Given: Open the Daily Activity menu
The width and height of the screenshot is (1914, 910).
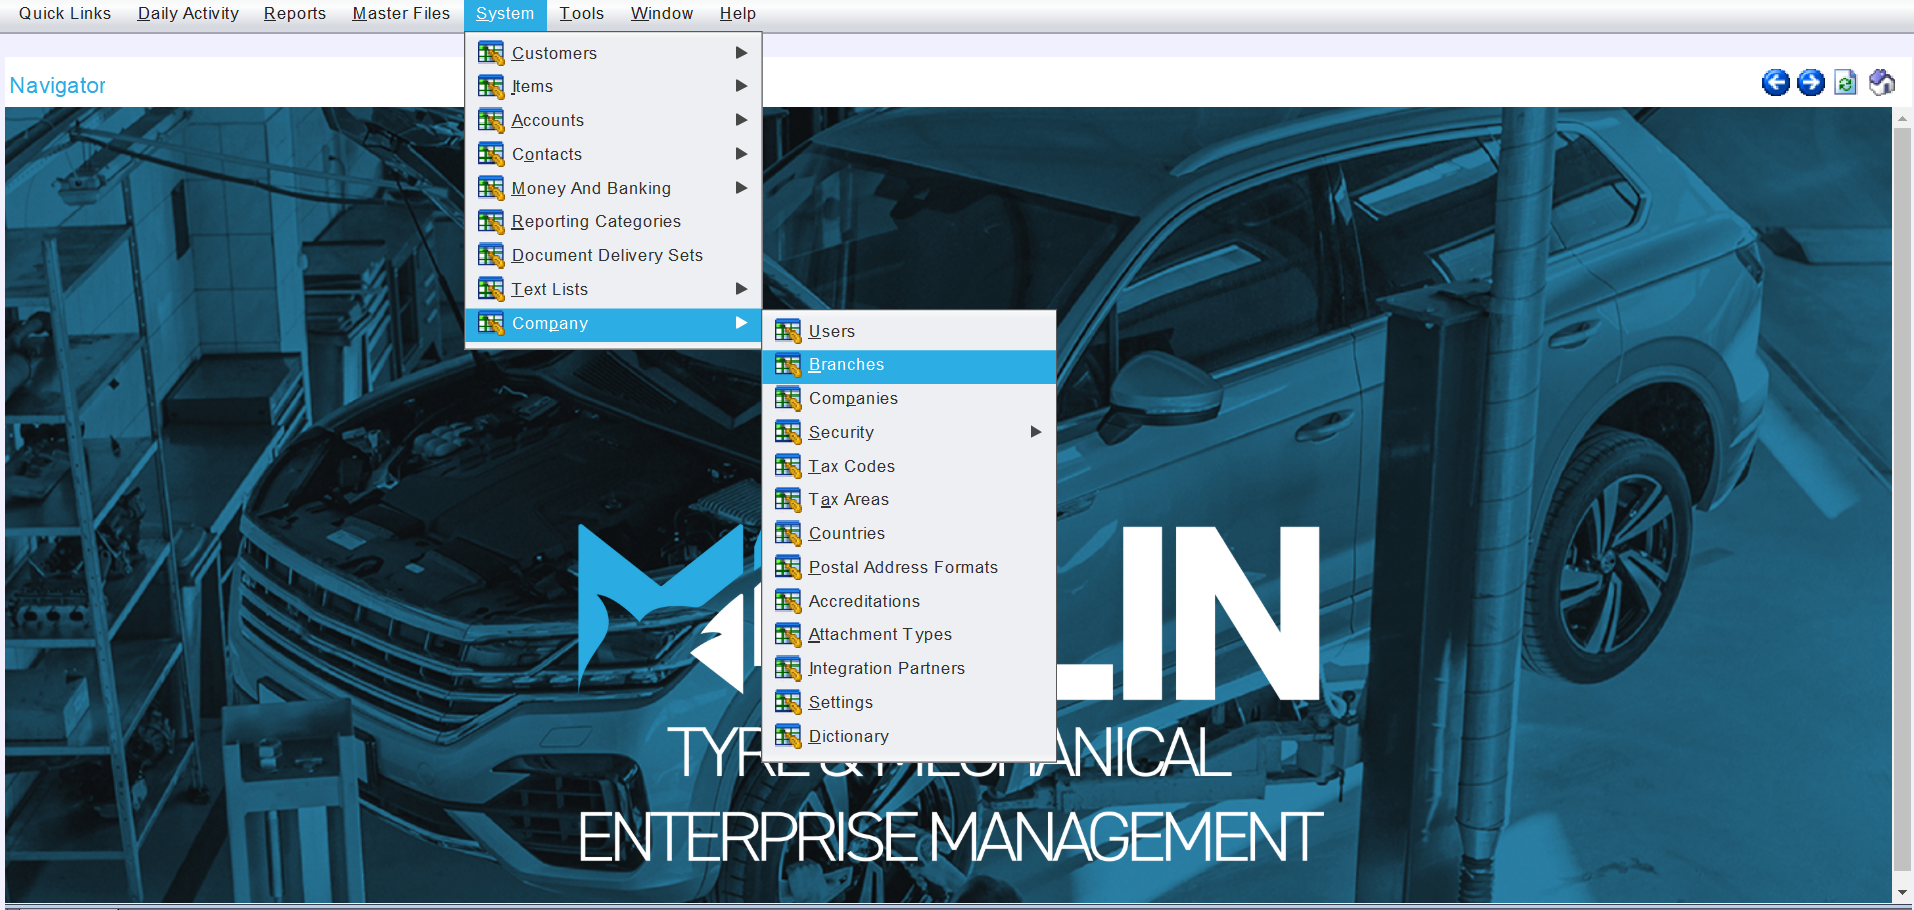Looking at the screenshot, I should coord(188,14).
